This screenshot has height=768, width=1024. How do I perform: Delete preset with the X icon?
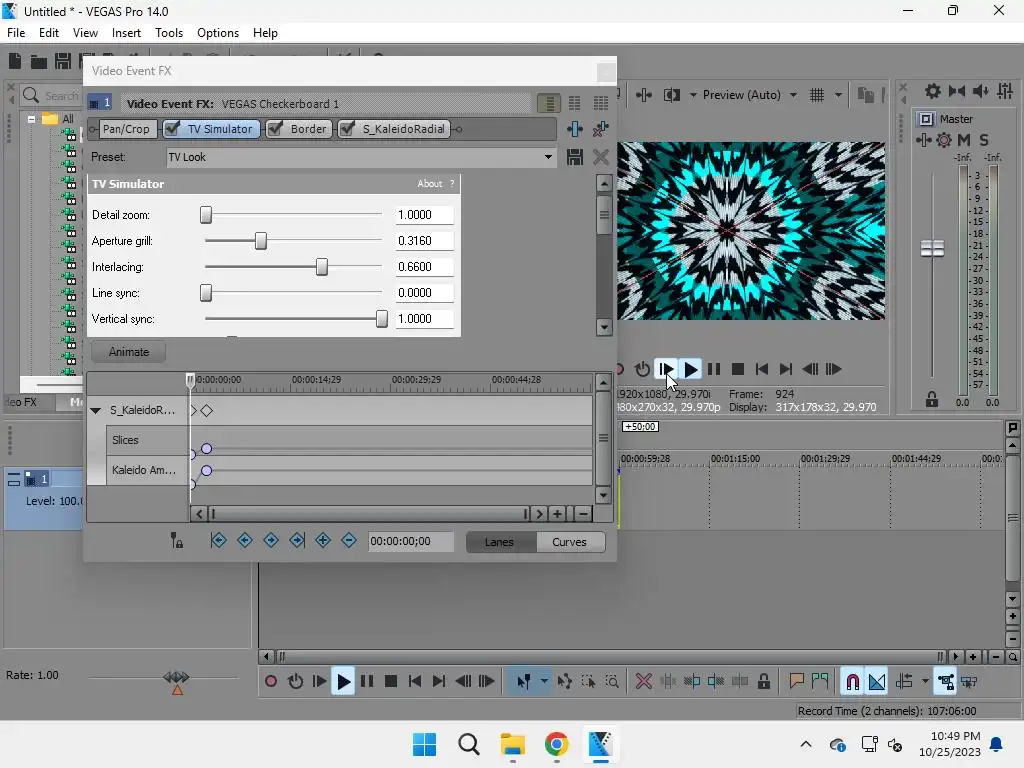coord(601,157)
